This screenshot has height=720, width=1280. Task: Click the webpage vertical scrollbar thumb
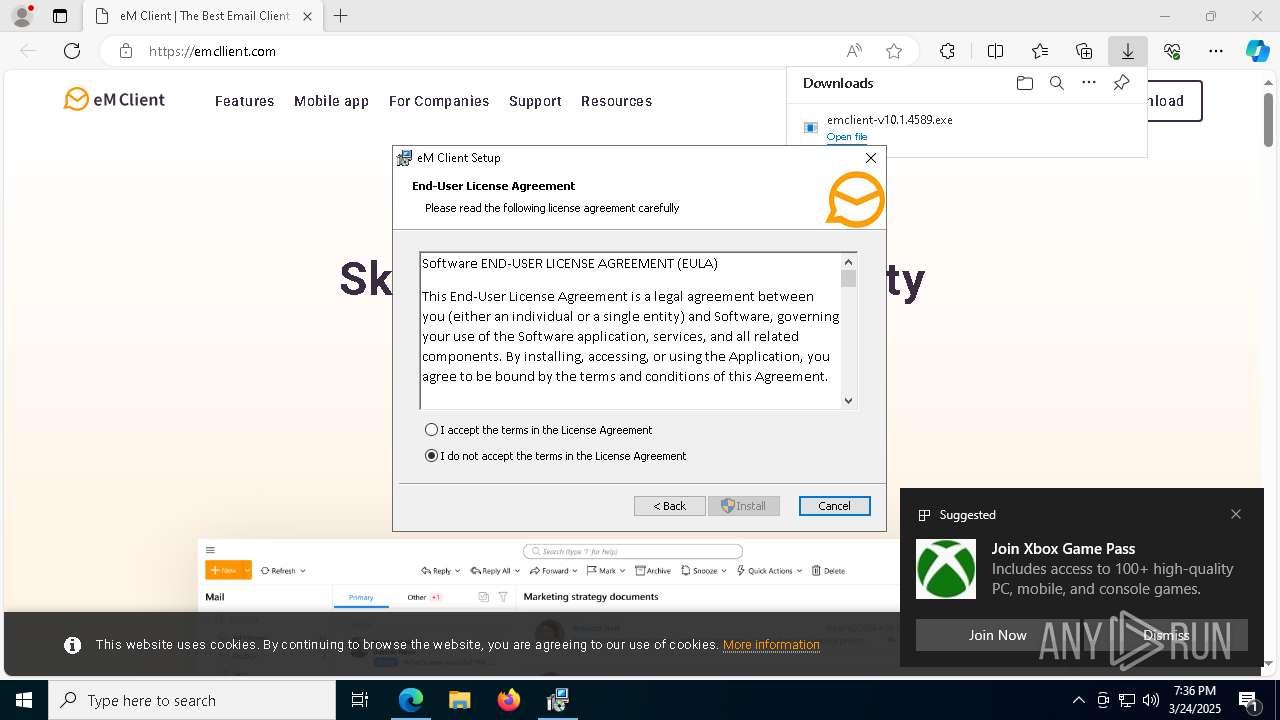click(x=1268, y=119)
